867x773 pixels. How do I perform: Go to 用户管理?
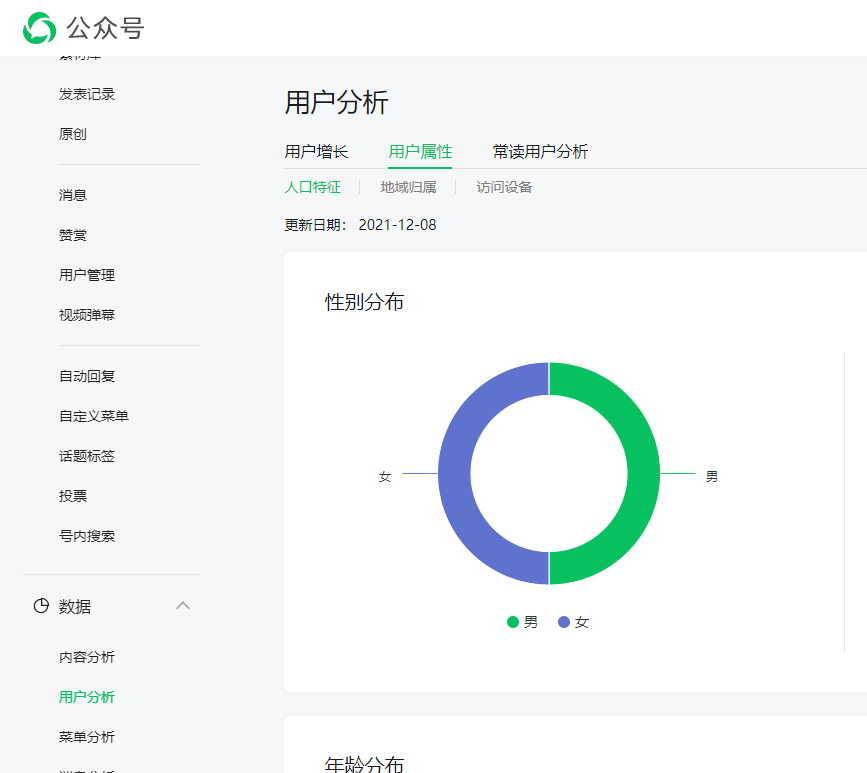(87, 275)
